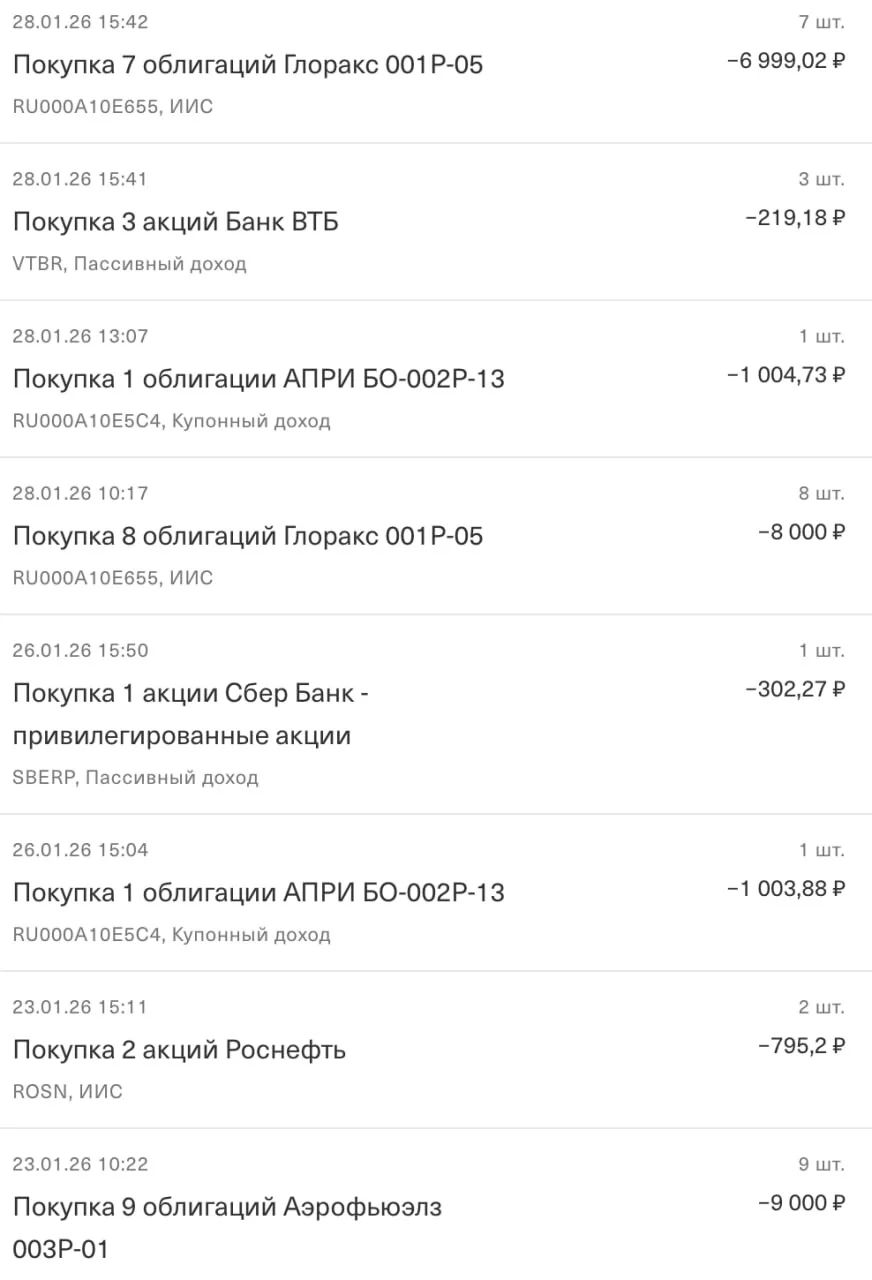Open the Сбер Банк preferred shares purchase
Viewport: 872px width, 1280px height.
(x=436, y=714)
